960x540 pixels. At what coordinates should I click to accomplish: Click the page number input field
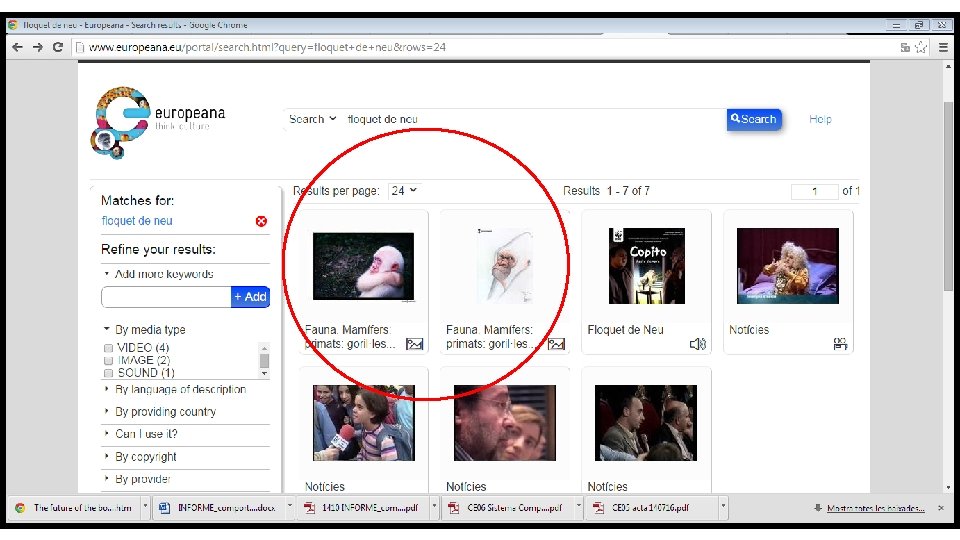click(814, 192)
